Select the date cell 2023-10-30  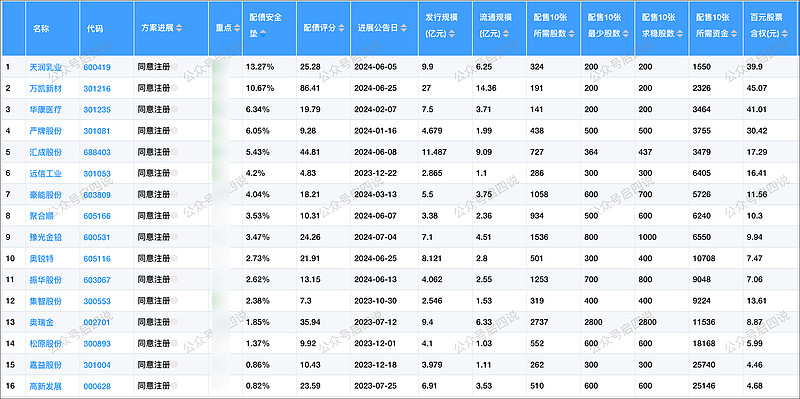[x=385, y=301]
